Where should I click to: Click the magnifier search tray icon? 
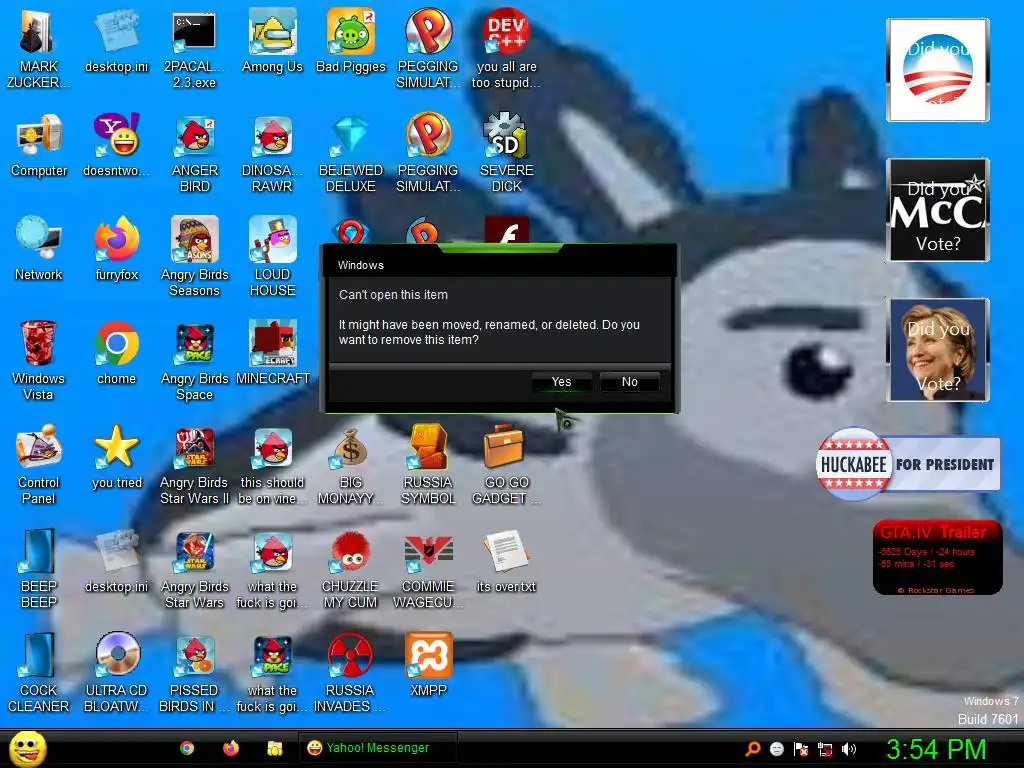(753, 749)
